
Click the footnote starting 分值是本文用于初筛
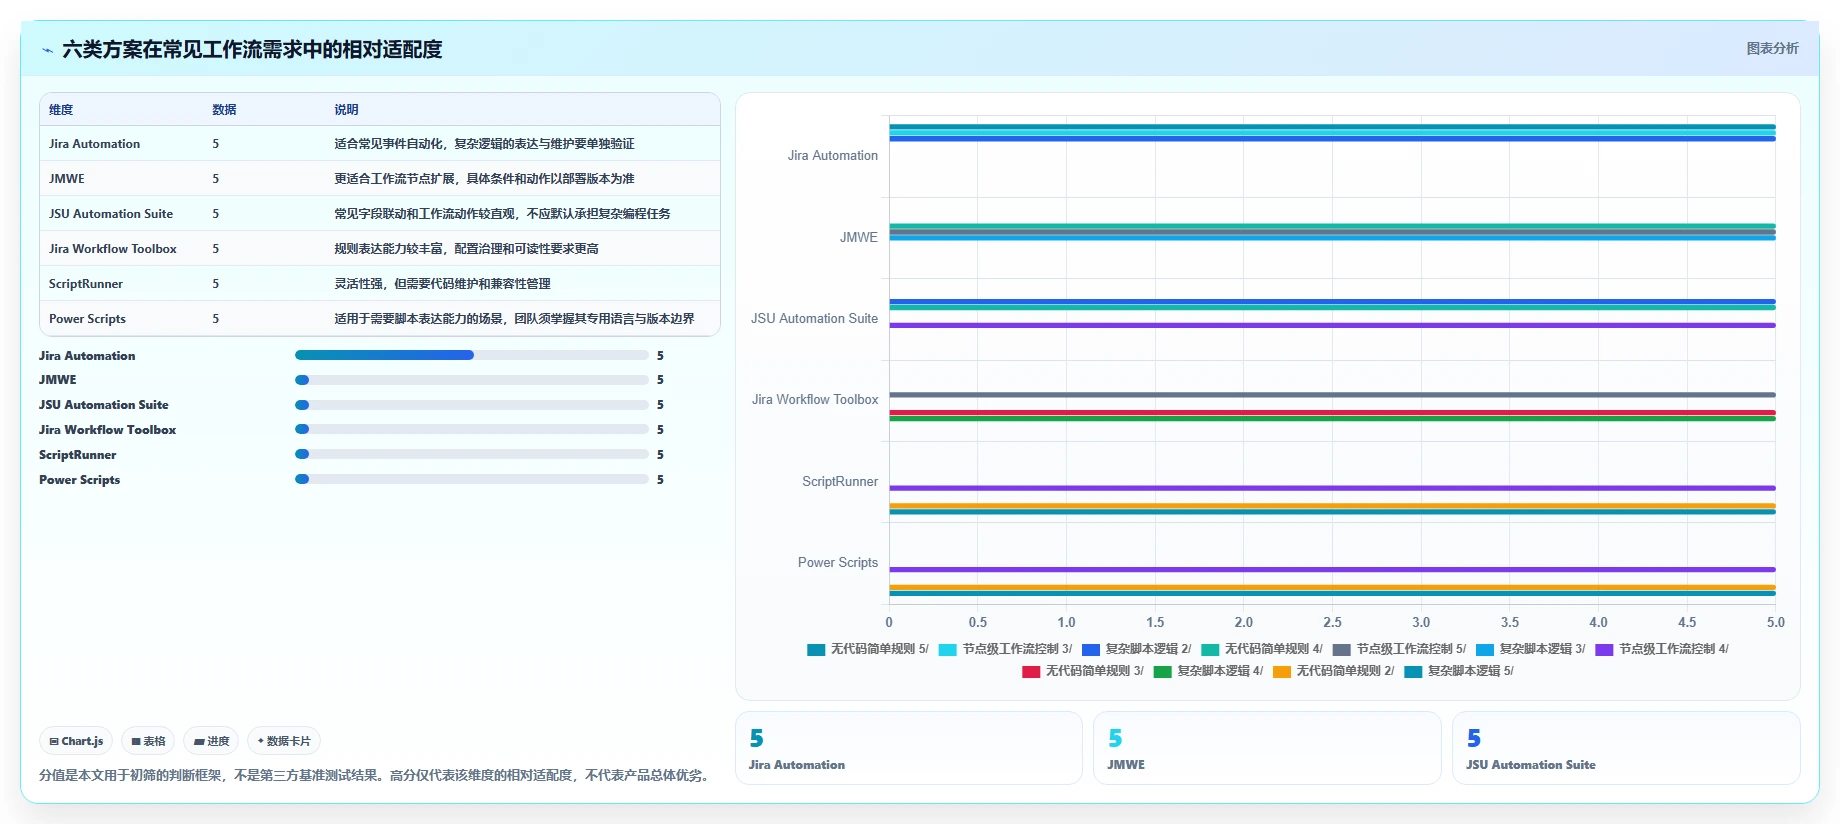377,775
